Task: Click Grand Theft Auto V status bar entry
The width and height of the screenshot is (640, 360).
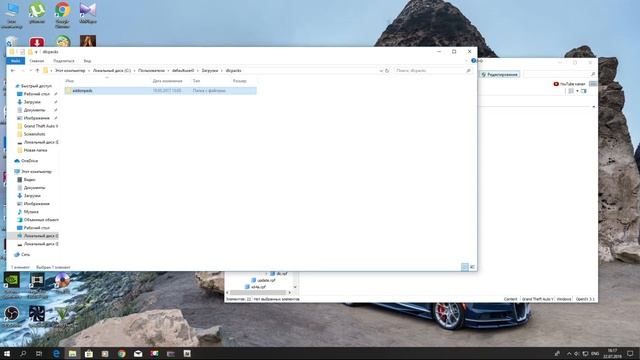Action: [537, 299]
